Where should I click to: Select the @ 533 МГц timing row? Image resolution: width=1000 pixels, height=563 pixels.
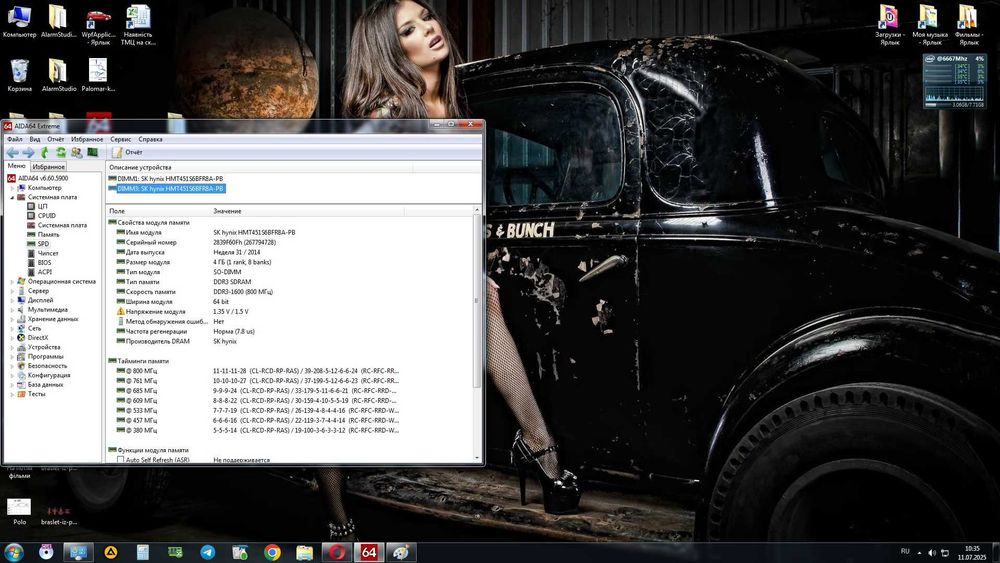(x=258, y=411)
